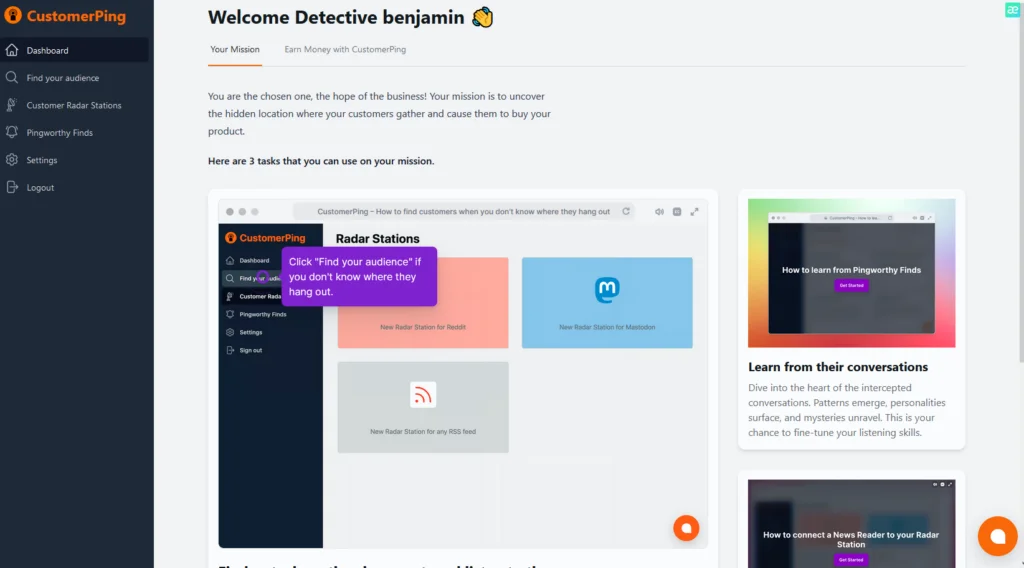Go to Find your audience
This screenshot has width=1024, height=568.
click(x=75, y=78)
